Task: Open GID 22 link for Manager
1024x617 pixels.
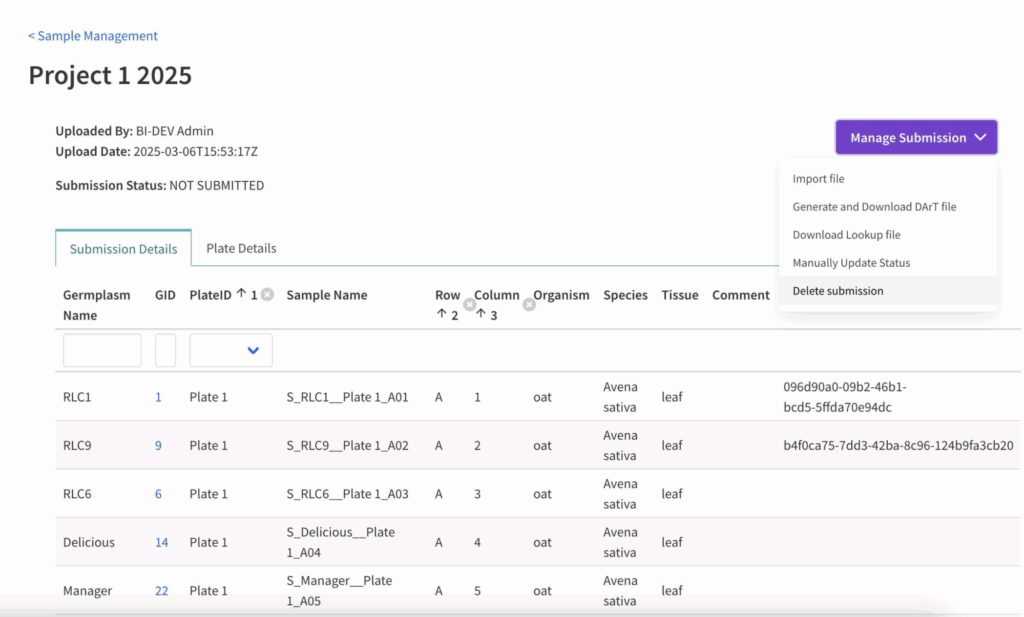Action: [161, 591]
